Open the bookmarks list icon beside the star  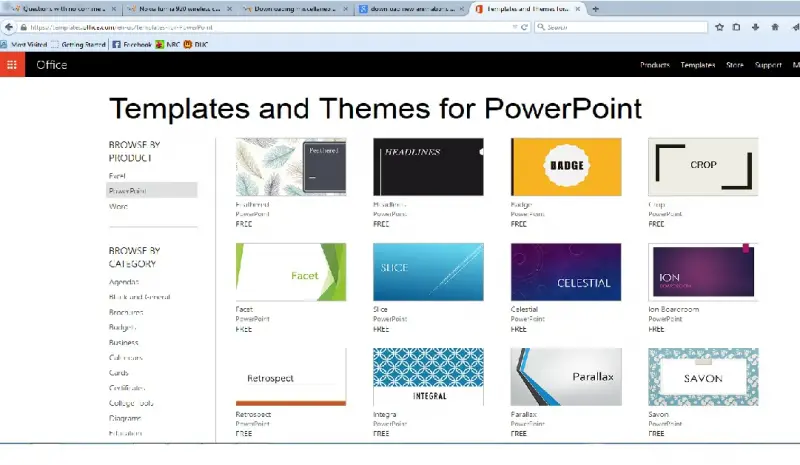(736, 27)
